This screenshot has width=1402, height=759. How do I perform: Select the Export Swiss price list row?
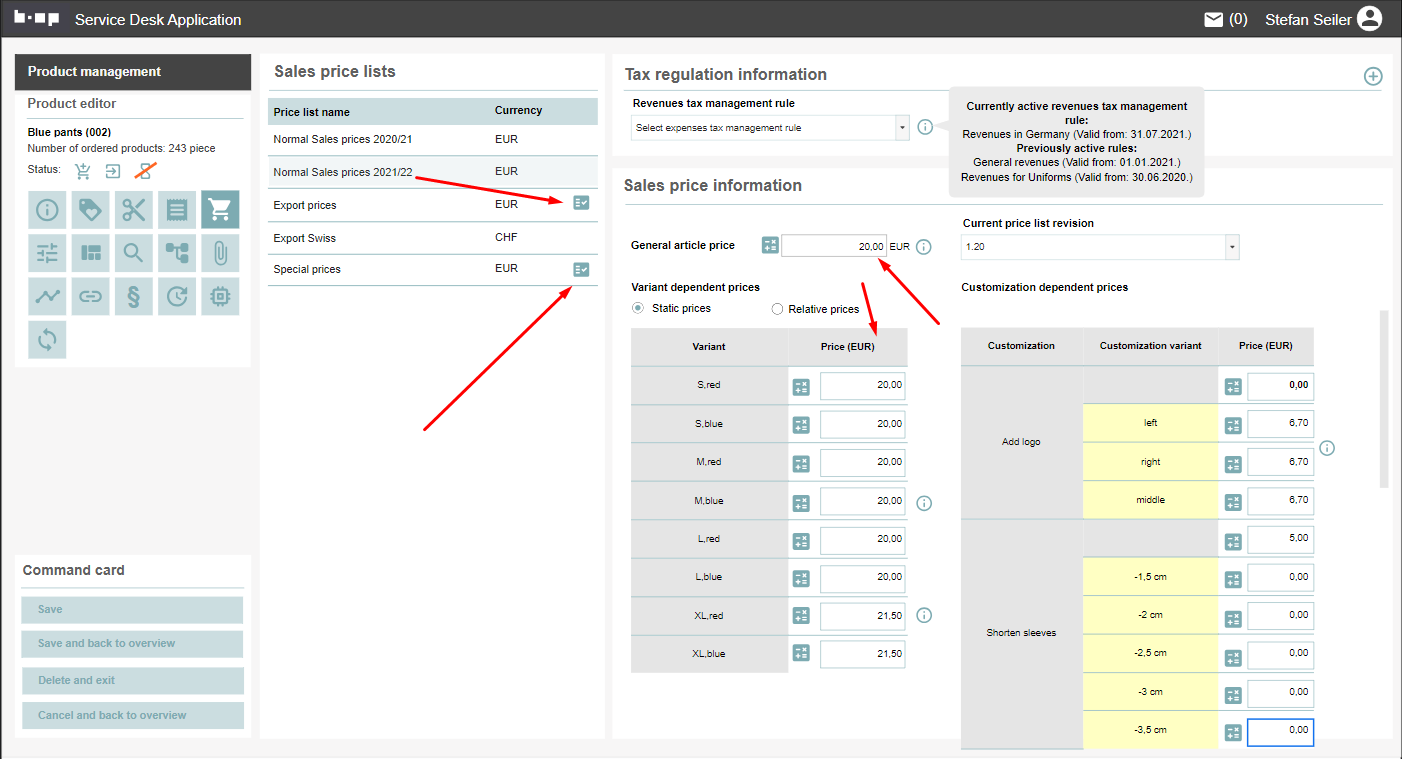pyautogui.click(x=432, y=238)
